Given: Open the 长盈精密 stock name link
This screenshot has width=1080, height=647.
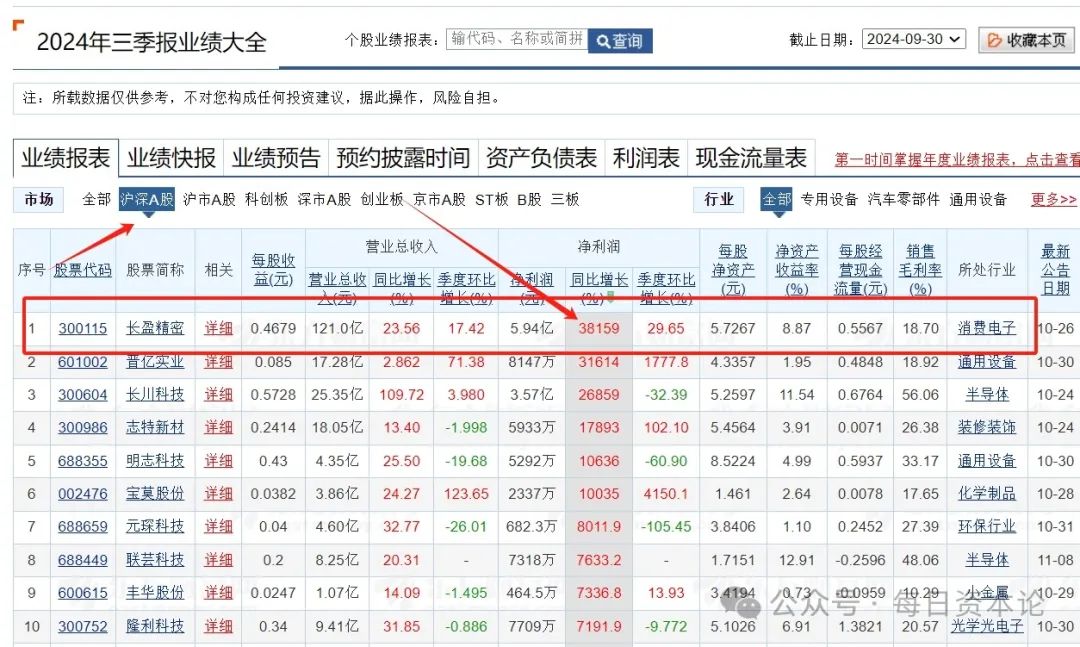Looking at the screenshot, I should 155,329.
